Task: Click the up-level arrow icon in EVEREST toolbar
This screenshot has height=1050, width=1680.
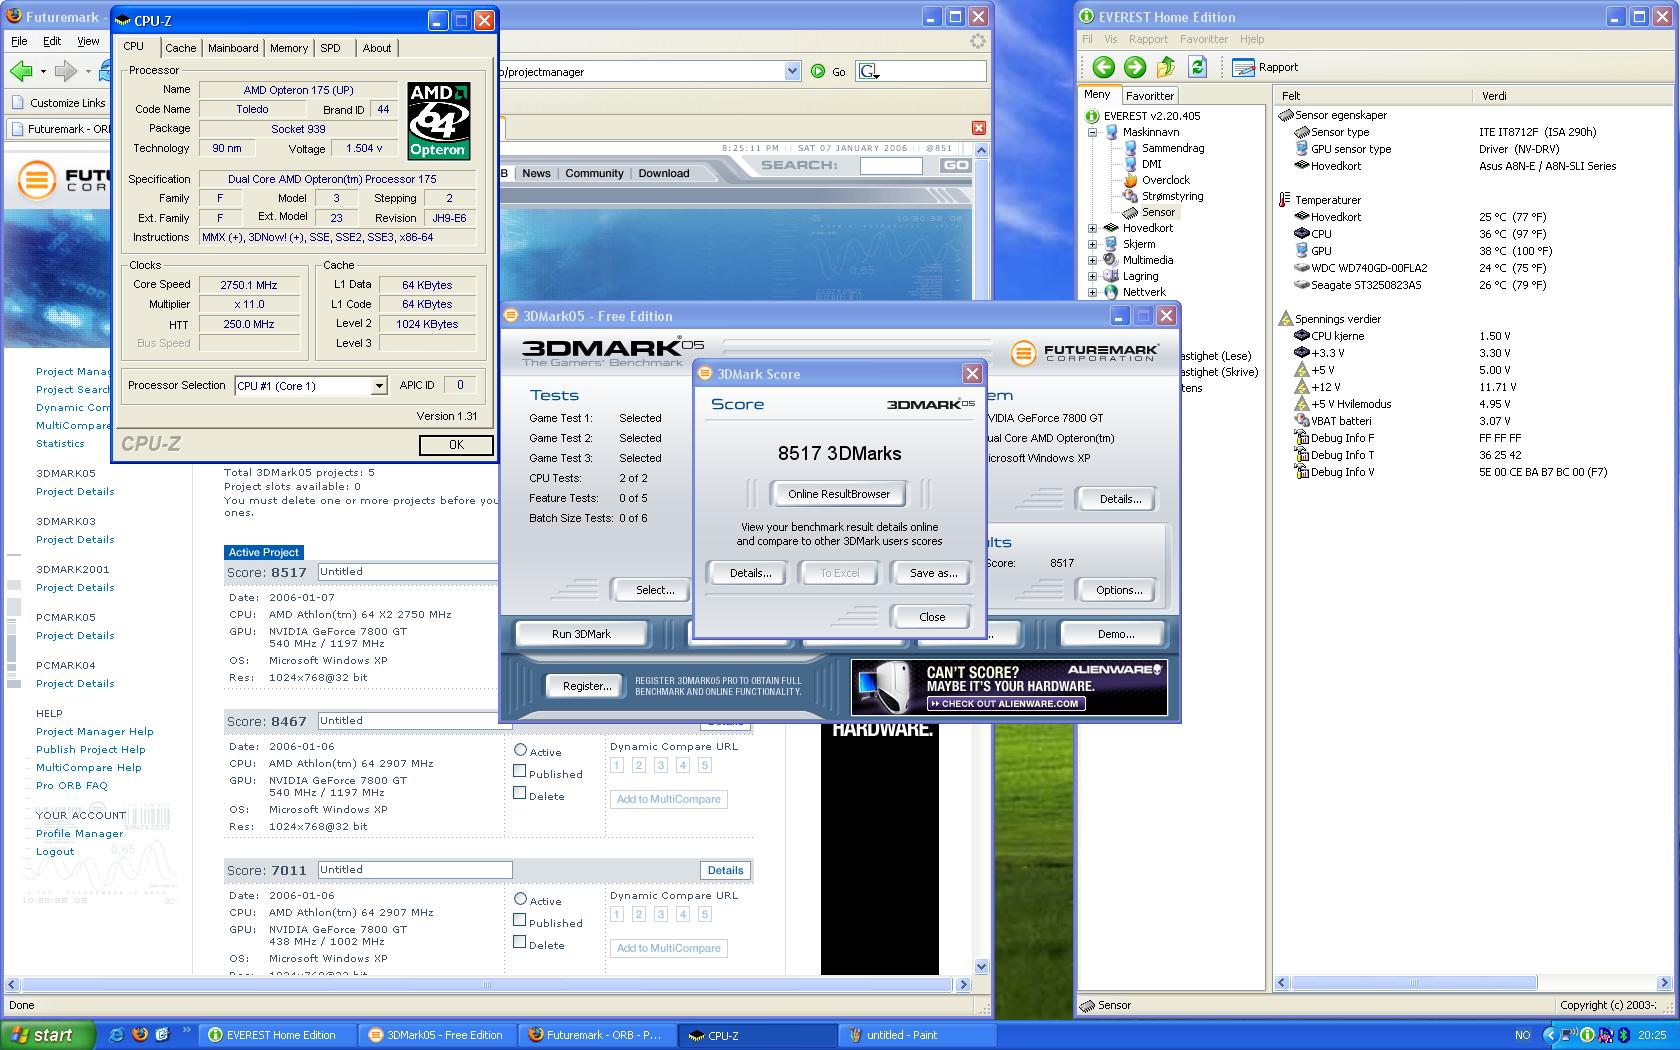Action: point(1166,67)
